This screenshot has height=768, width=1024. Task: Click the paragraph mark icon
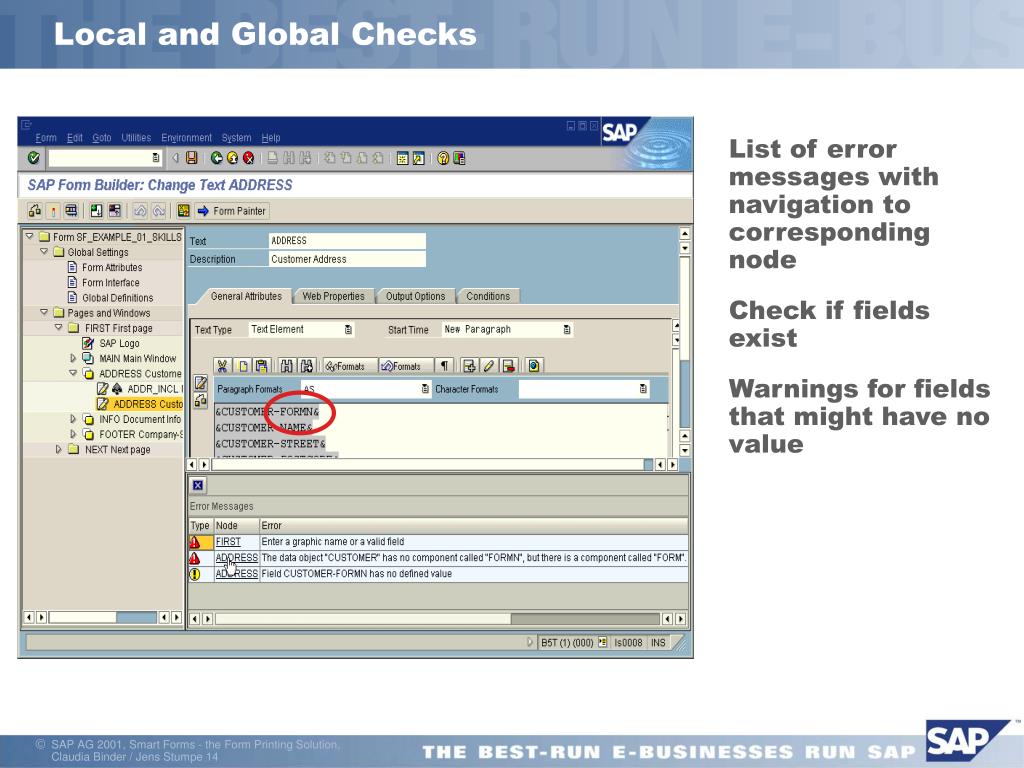(x=444, y=366)
